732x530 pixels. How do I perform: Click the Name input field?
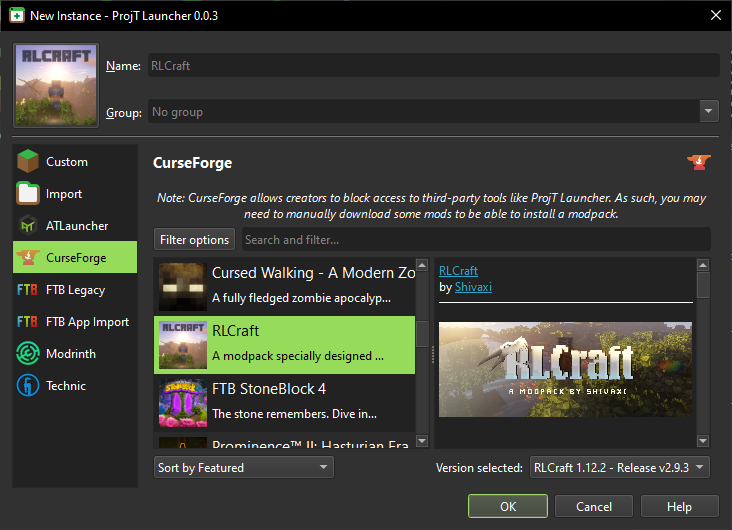tap(434, 65)
